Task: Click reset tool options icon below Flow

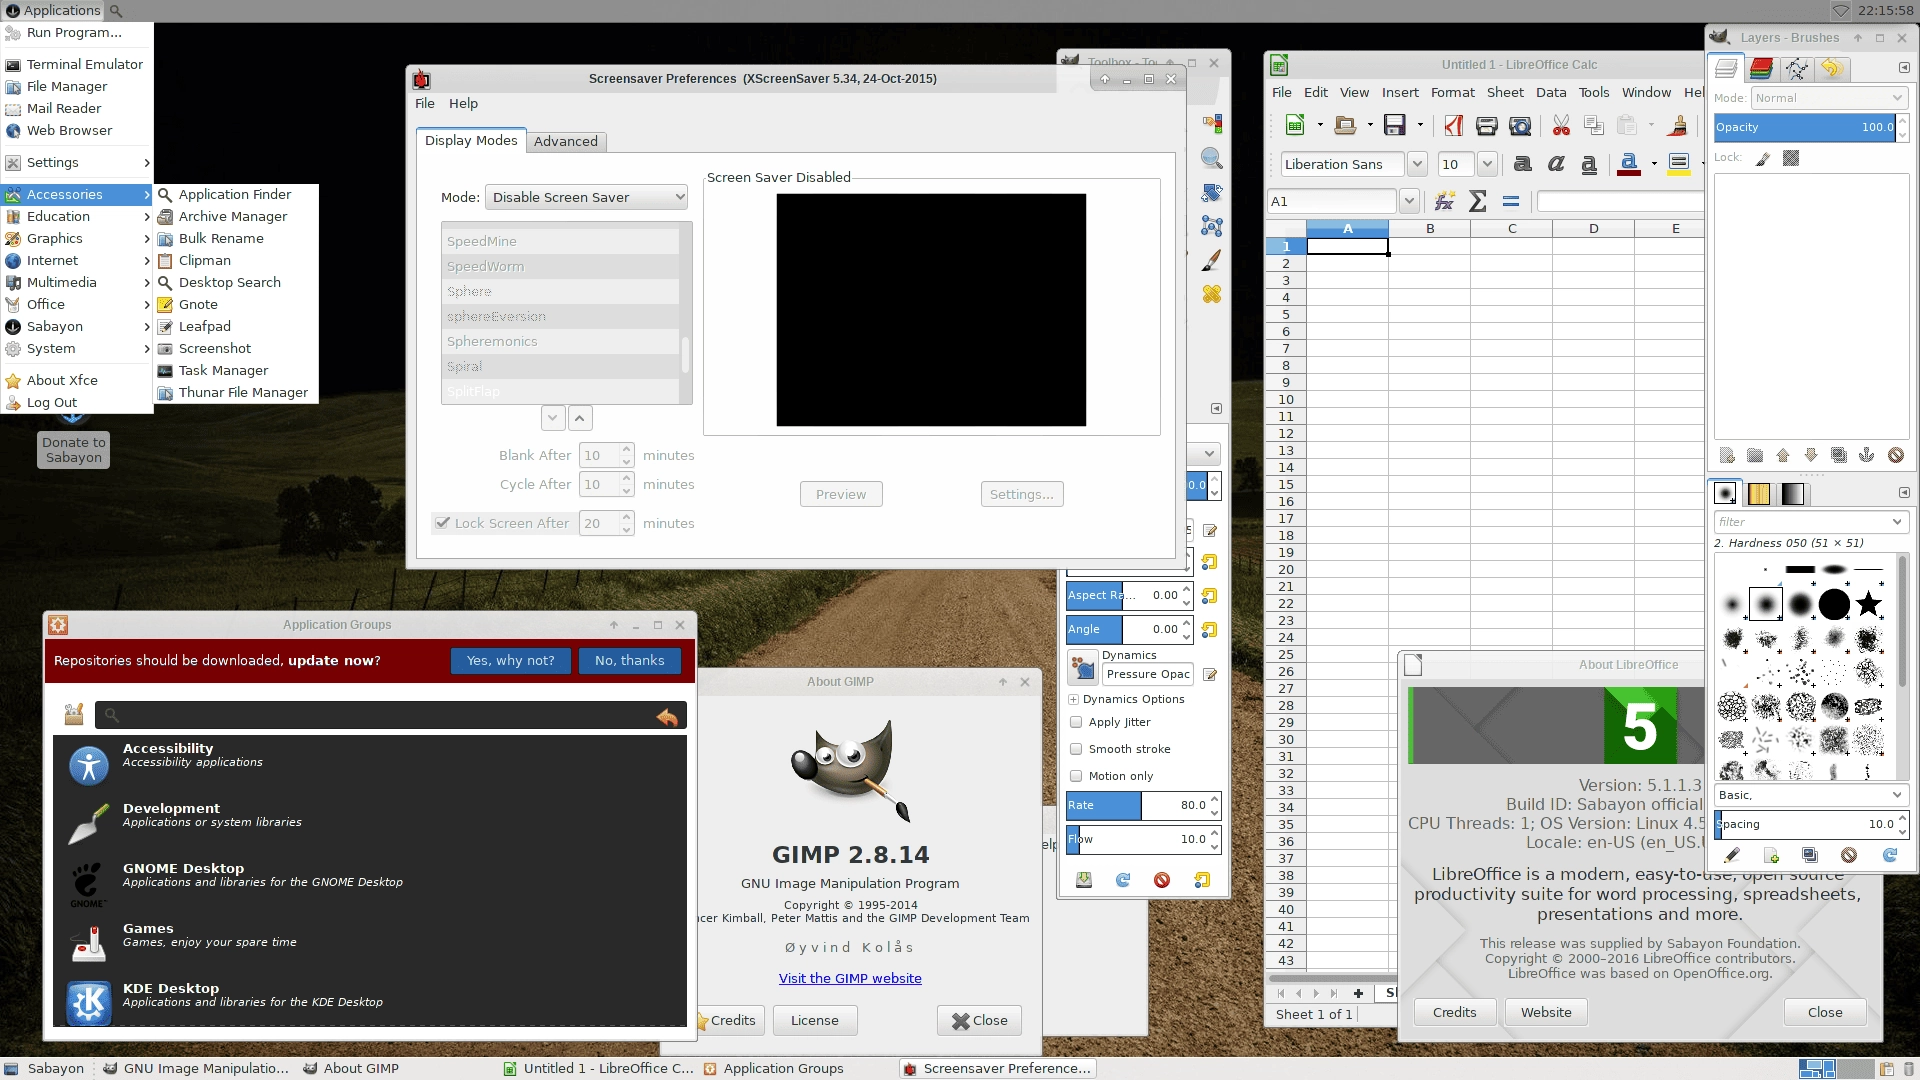Action: coord(1202,880)
